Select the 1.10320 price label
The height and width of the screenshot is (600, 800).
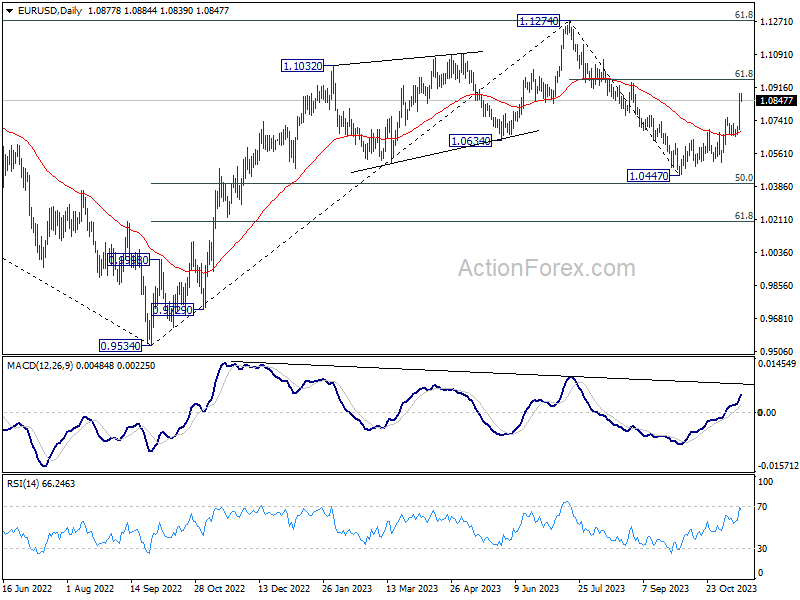303,66
